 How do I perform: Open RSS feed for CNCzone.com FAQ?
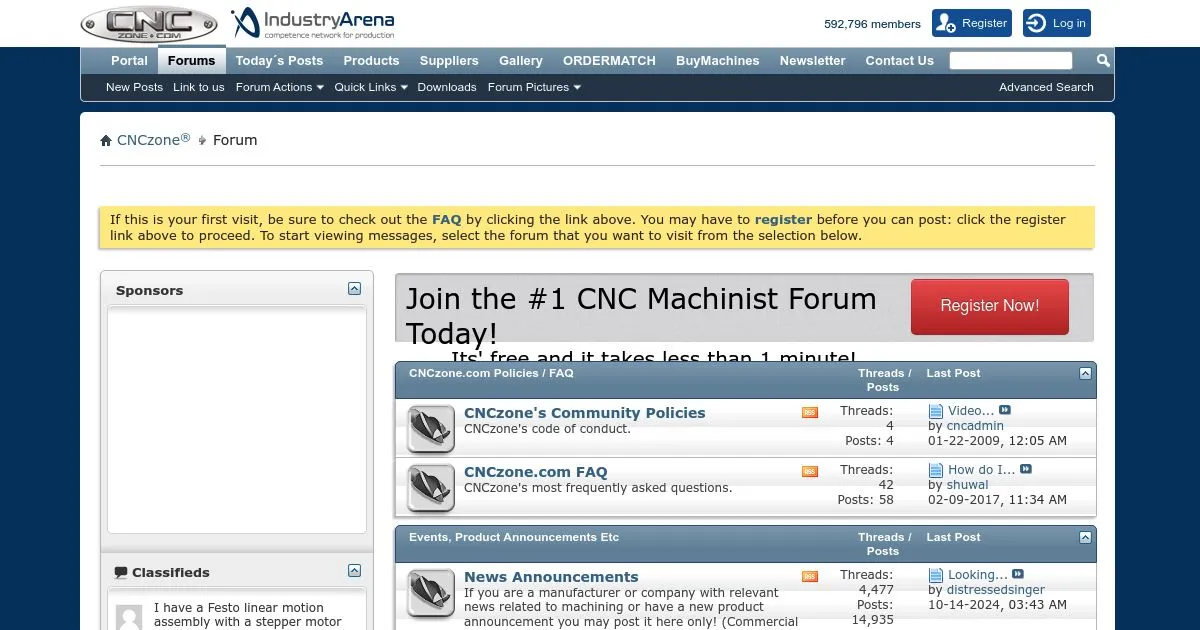(x=810, y=471)
